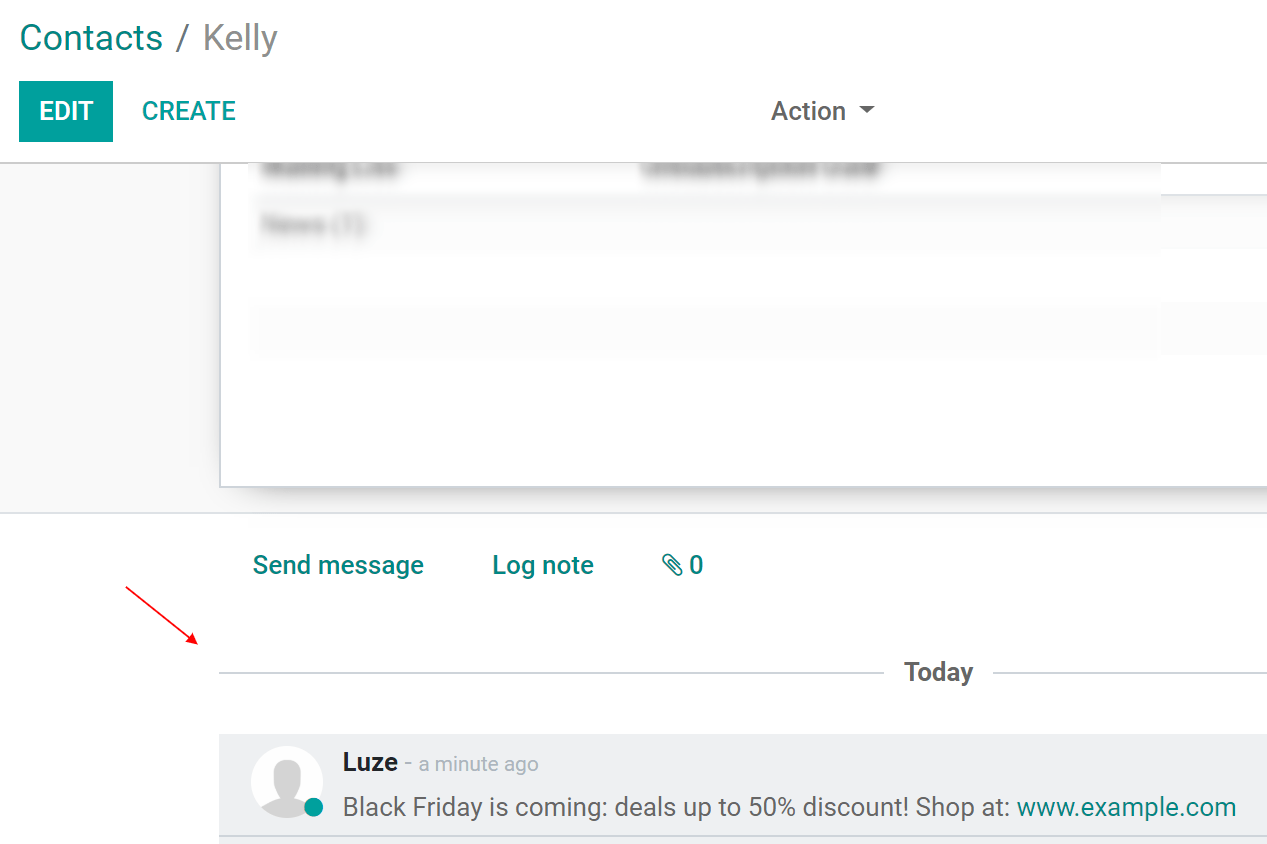This screenshot has height=844, width=1267.
Task: Click the caret arrow beside Action
Action: (867, 110)
